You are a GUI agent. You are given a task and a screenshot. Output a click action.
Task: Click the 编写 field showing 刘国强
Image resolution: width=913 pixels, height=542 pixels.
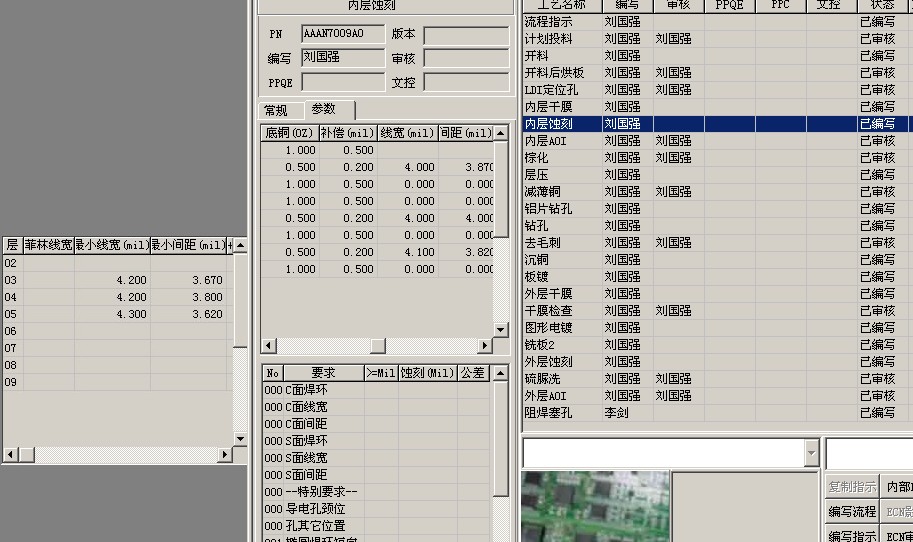pyautogui.click(x=343, y=58)
